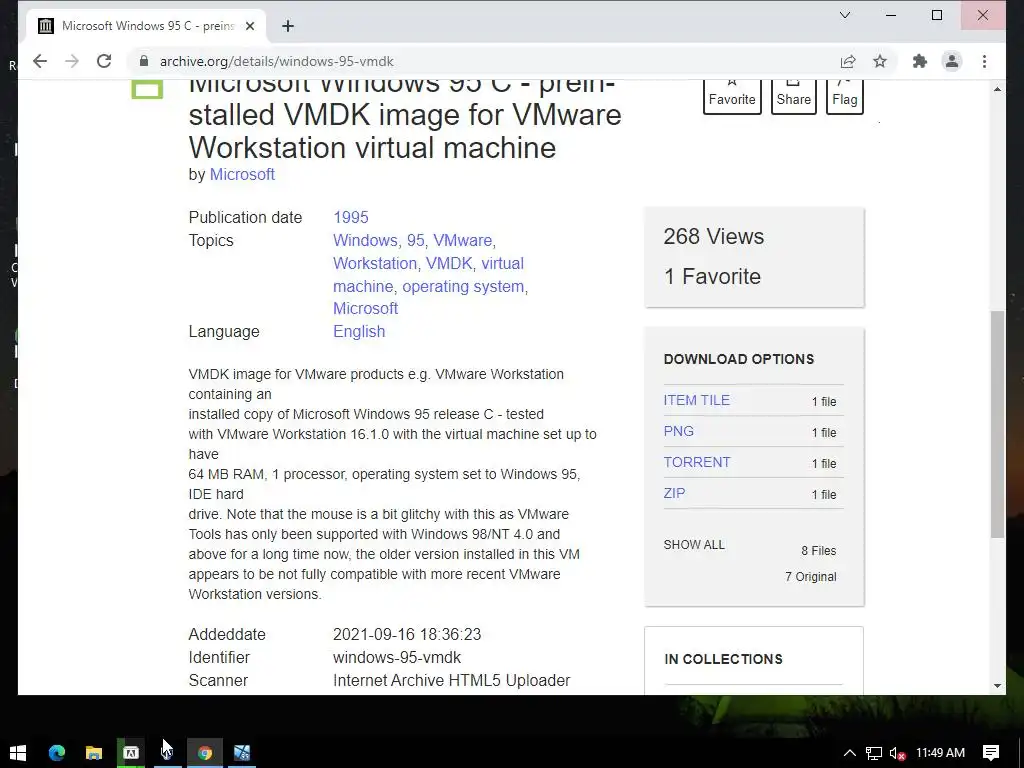Select the Microsoft Windows 95 C tab
The width and height of the screenshot is (1024, 768).
(146, 26)
